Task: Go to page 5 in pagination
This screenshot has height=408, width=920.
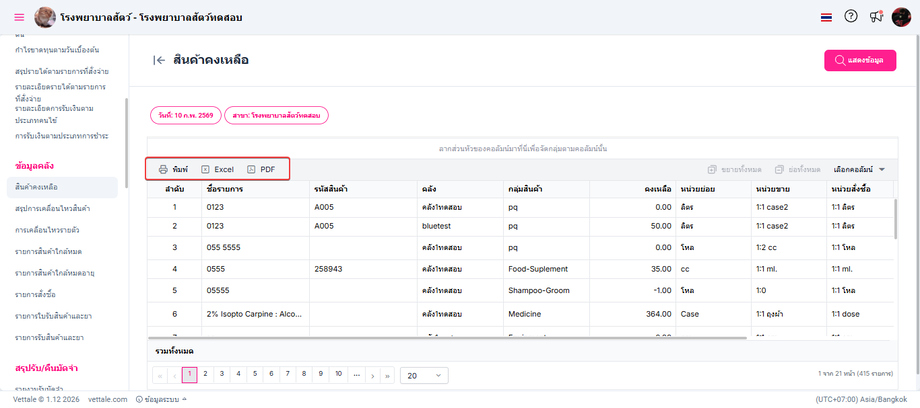Action: point(254,374)
